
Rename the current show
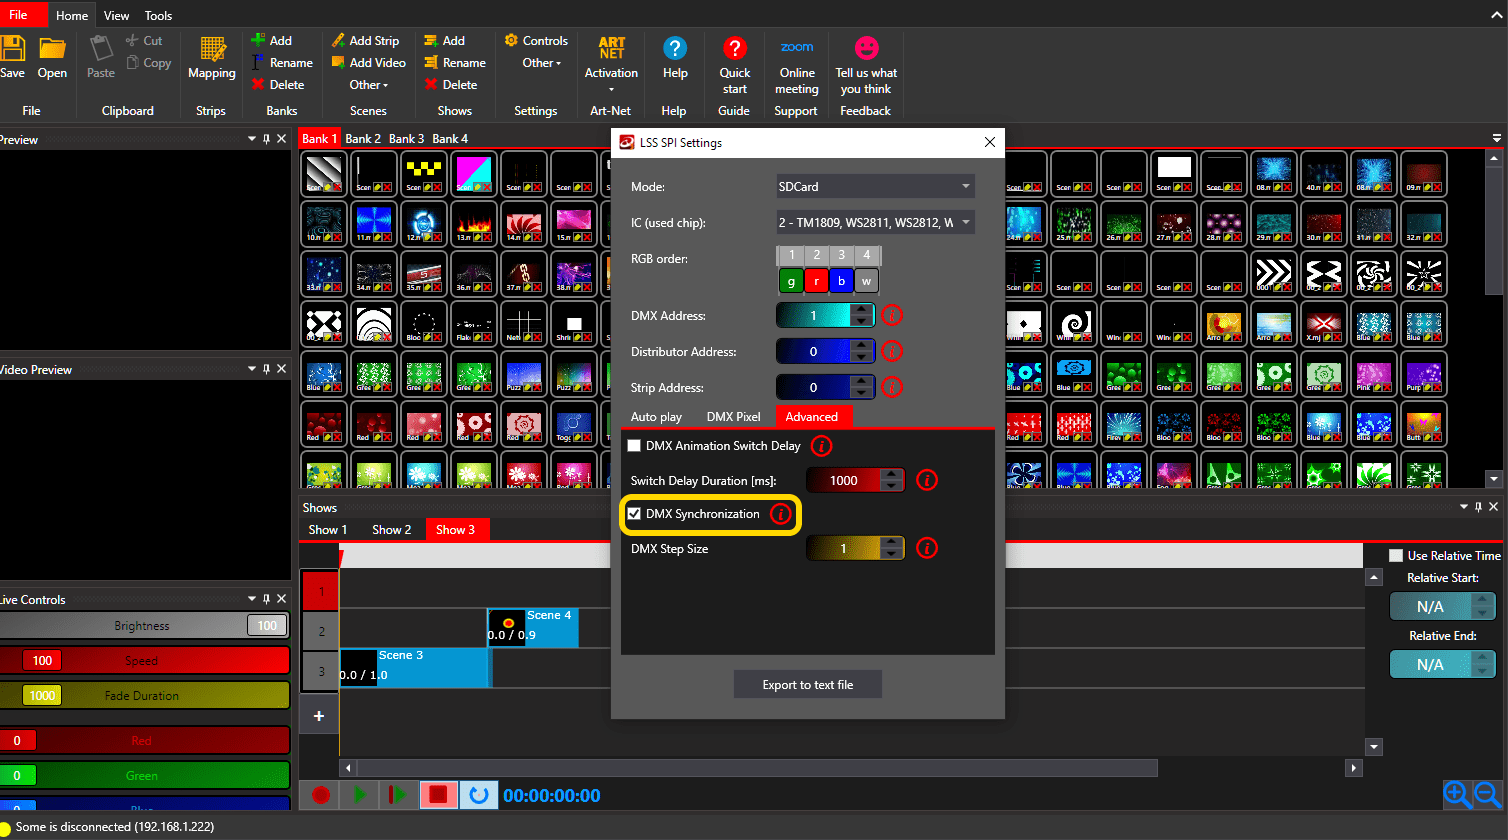click(x=455, y=63)
